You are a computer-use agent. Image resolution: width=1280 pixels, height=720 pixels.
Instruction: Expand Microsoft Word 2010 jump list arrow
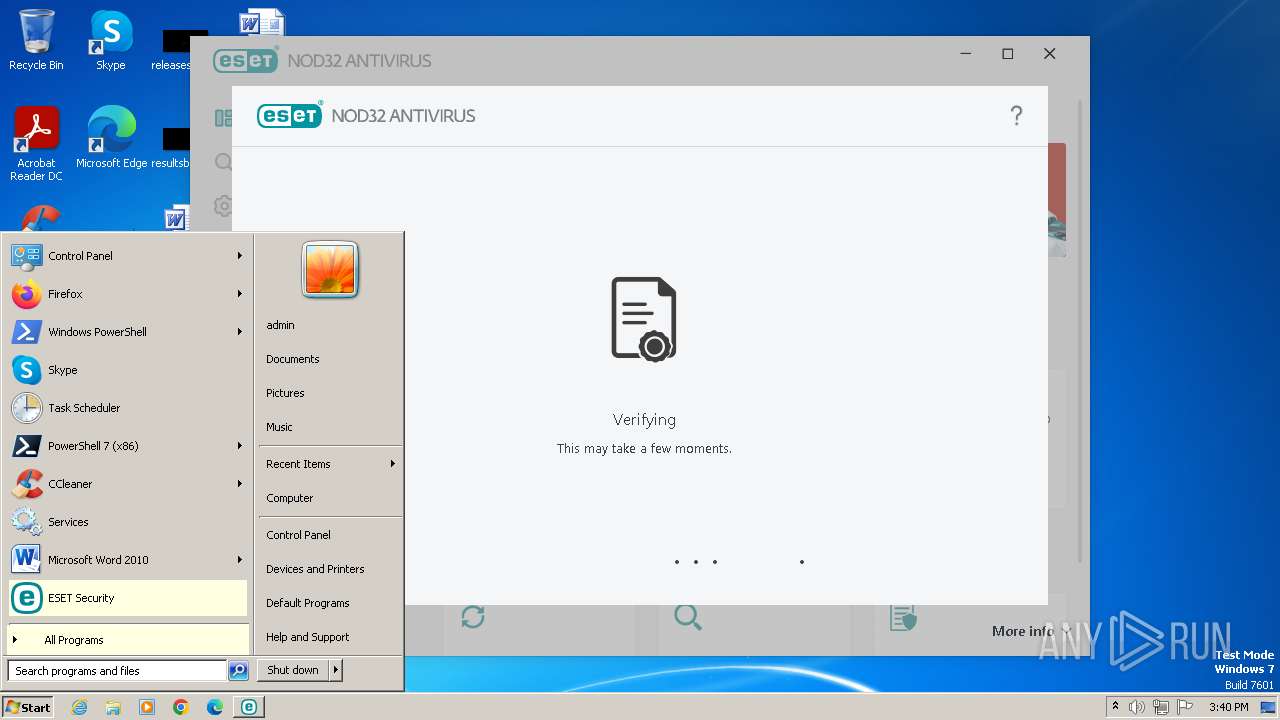pos(240,560)
